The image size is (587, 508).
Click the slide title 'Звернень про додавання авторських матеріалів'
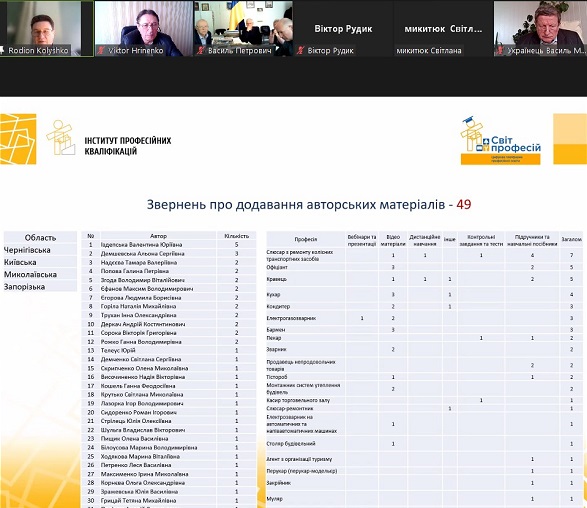coord(296,204)
